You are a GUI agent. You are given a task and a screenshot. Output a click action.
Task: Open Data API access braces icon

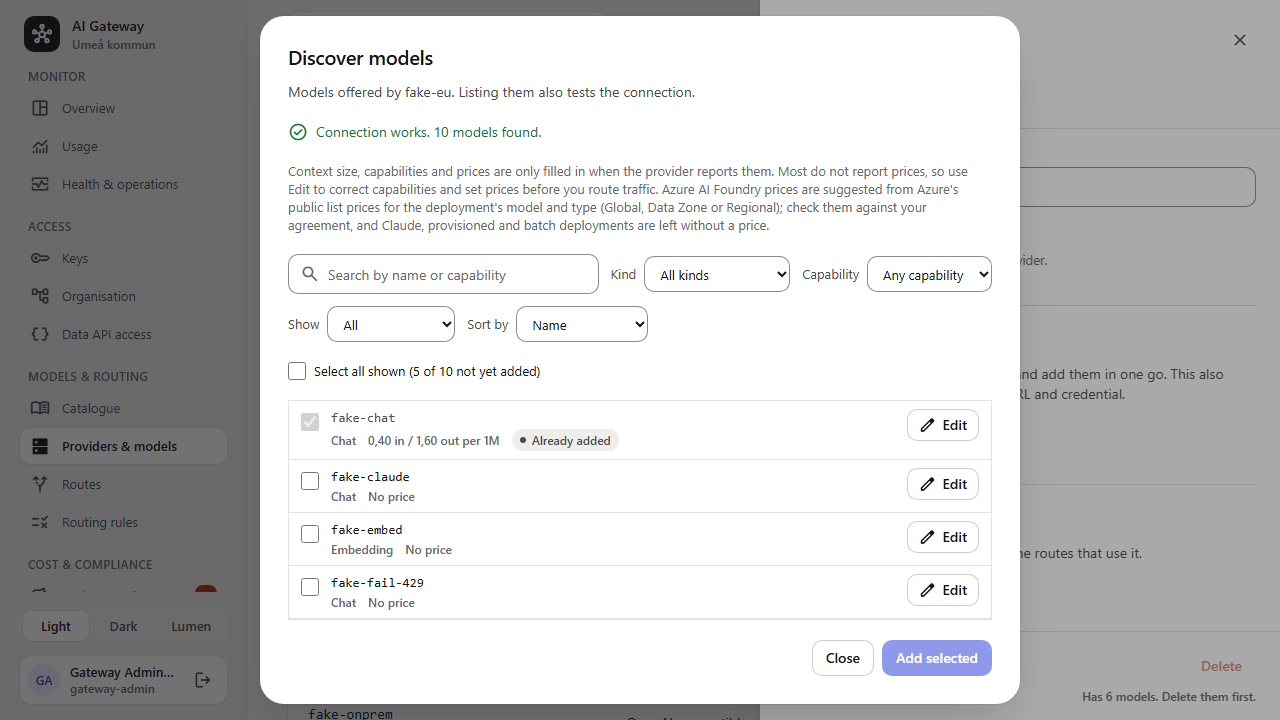click(x=40, y=334)
